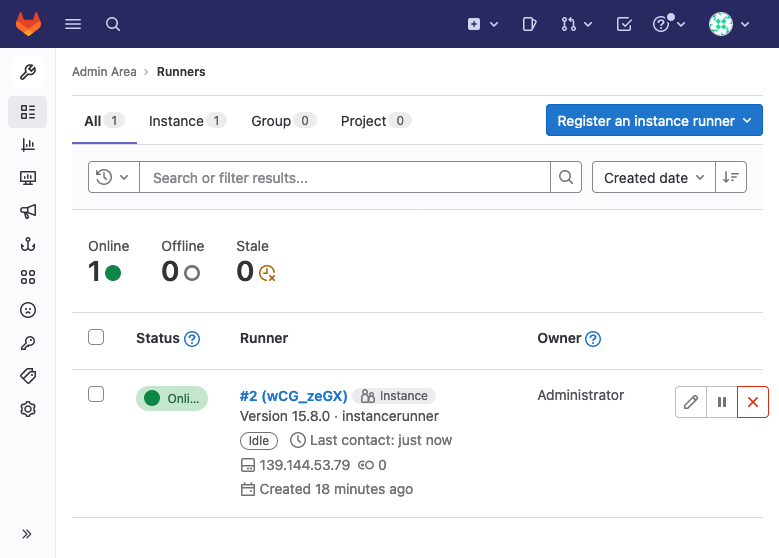Click the Search or filter results field
This screenshot has width=779, height=558.
(x=345, y=178)
